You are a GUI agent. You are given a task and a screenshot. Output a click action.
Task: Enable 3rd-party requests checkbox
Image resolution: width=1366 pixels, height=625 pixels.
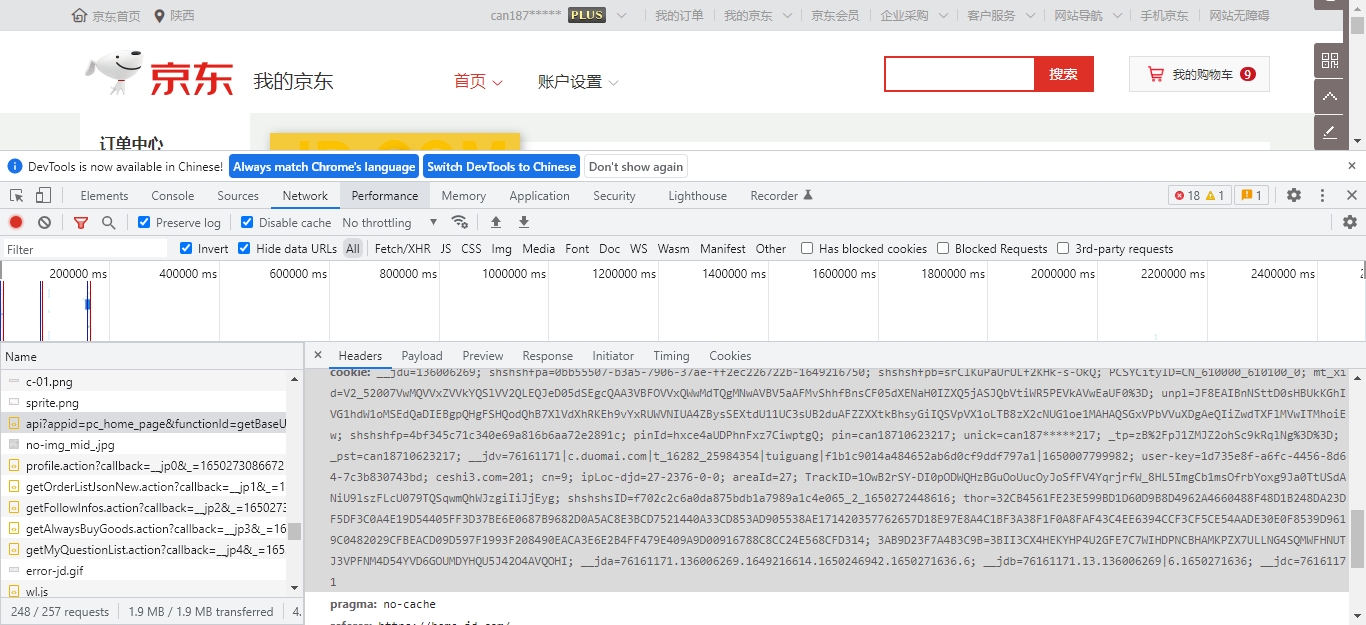(x=1063, y=248)
